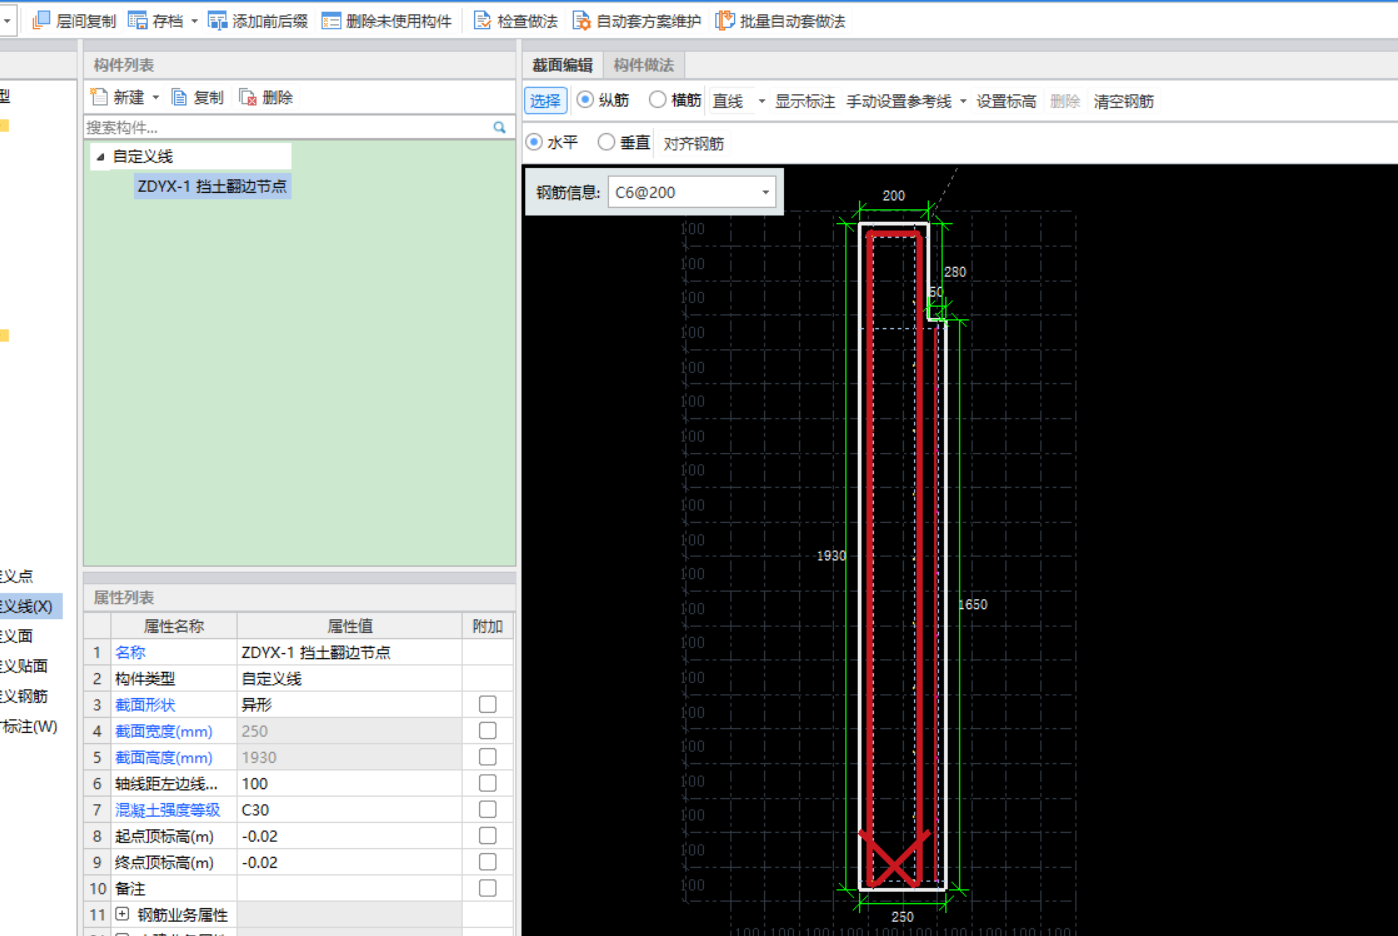Toggle the 截面形状 附加 checkbox

(488, 704)
